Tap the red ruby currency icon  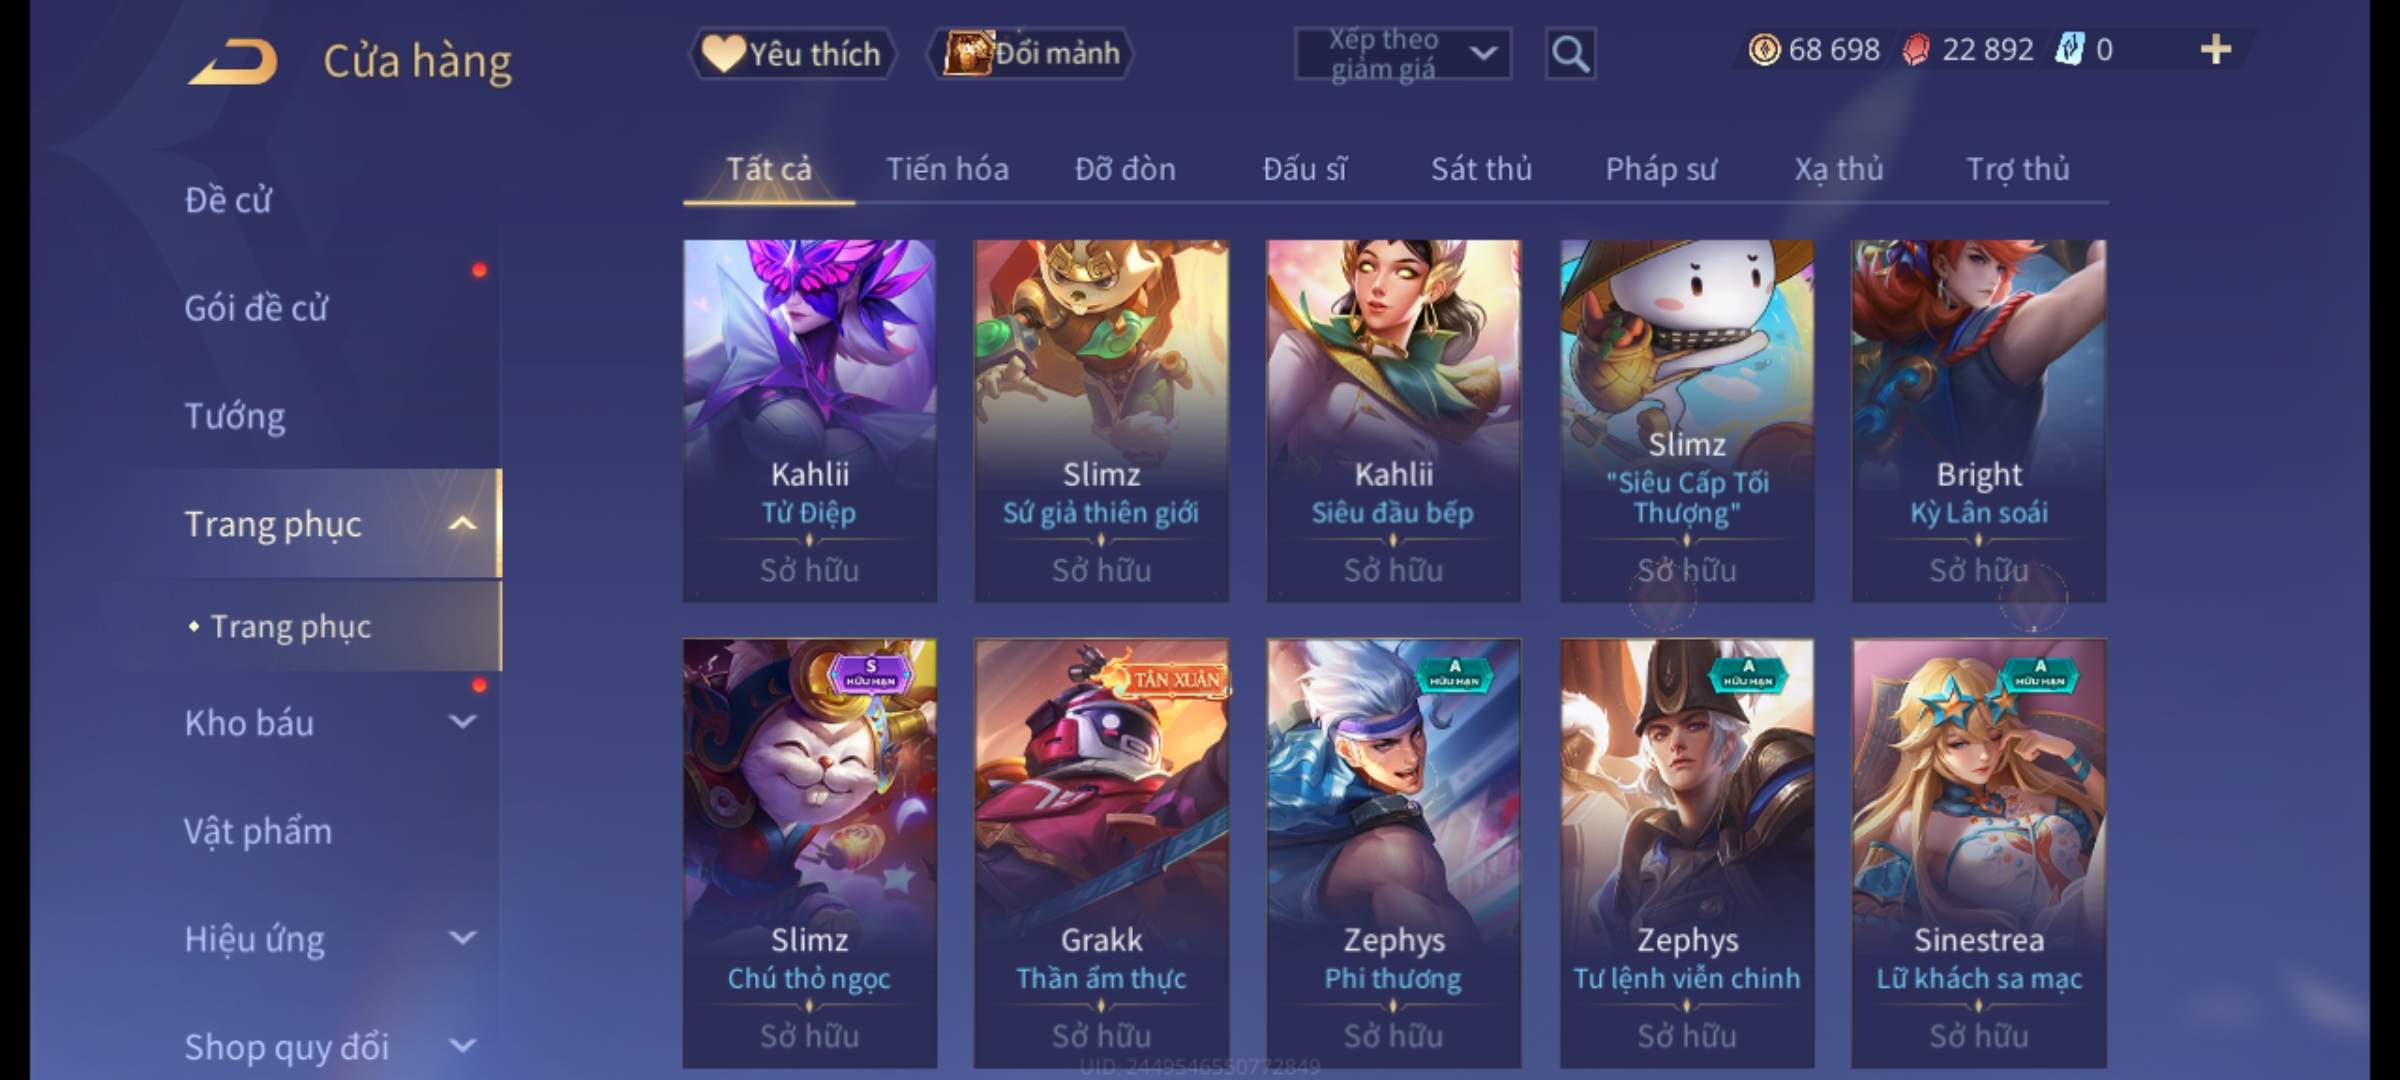pos(1916,49)
